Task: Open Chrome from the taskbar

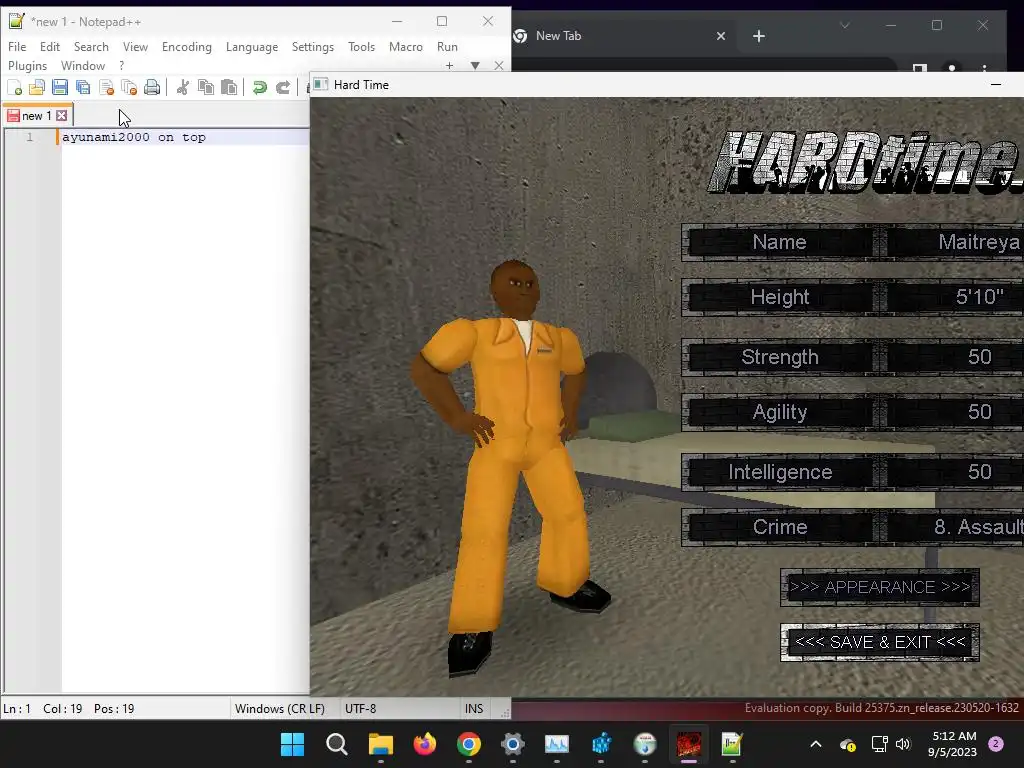Action: click(x=469, y=744)
